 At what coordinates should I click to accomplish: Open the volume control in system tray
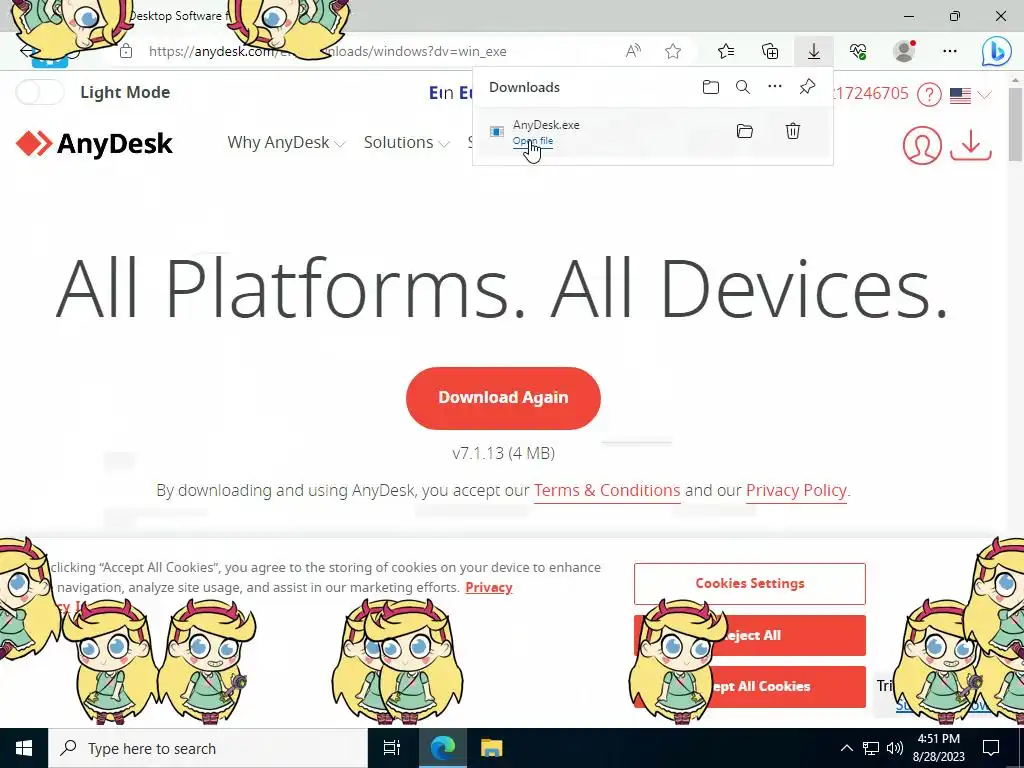895,748
